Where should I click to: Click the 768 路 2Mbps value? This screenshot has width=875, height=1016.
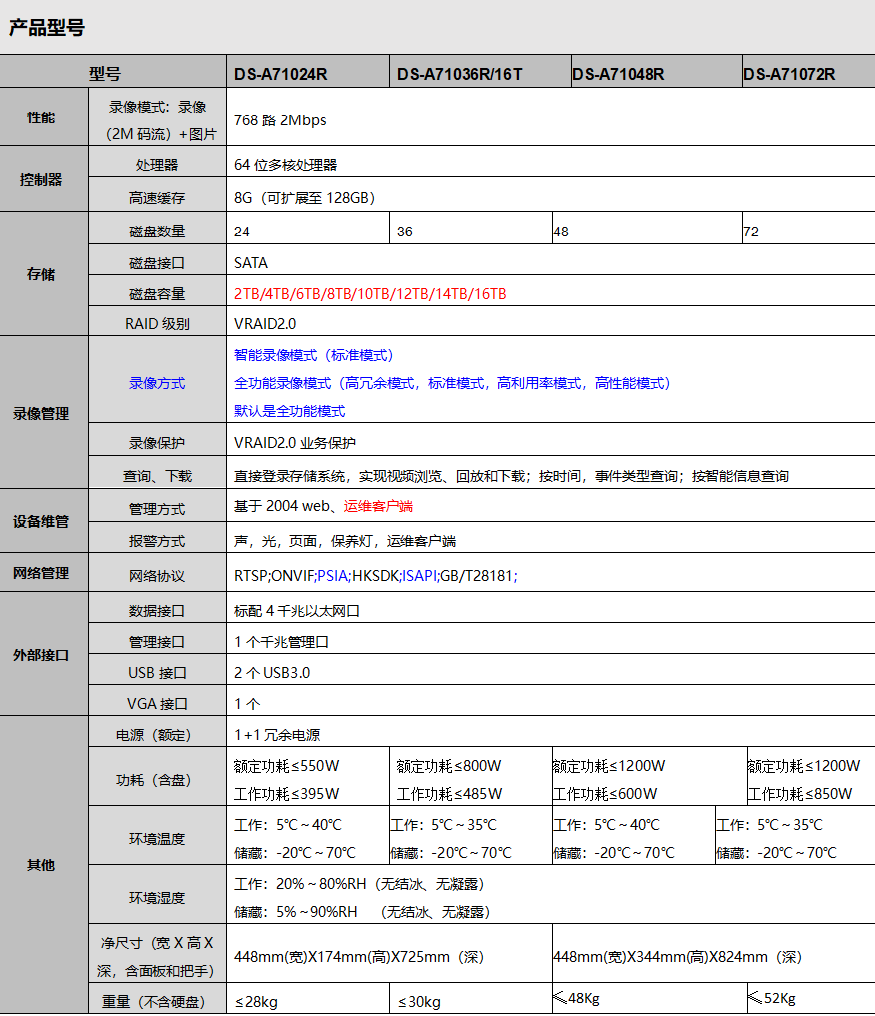click(280, 120)
